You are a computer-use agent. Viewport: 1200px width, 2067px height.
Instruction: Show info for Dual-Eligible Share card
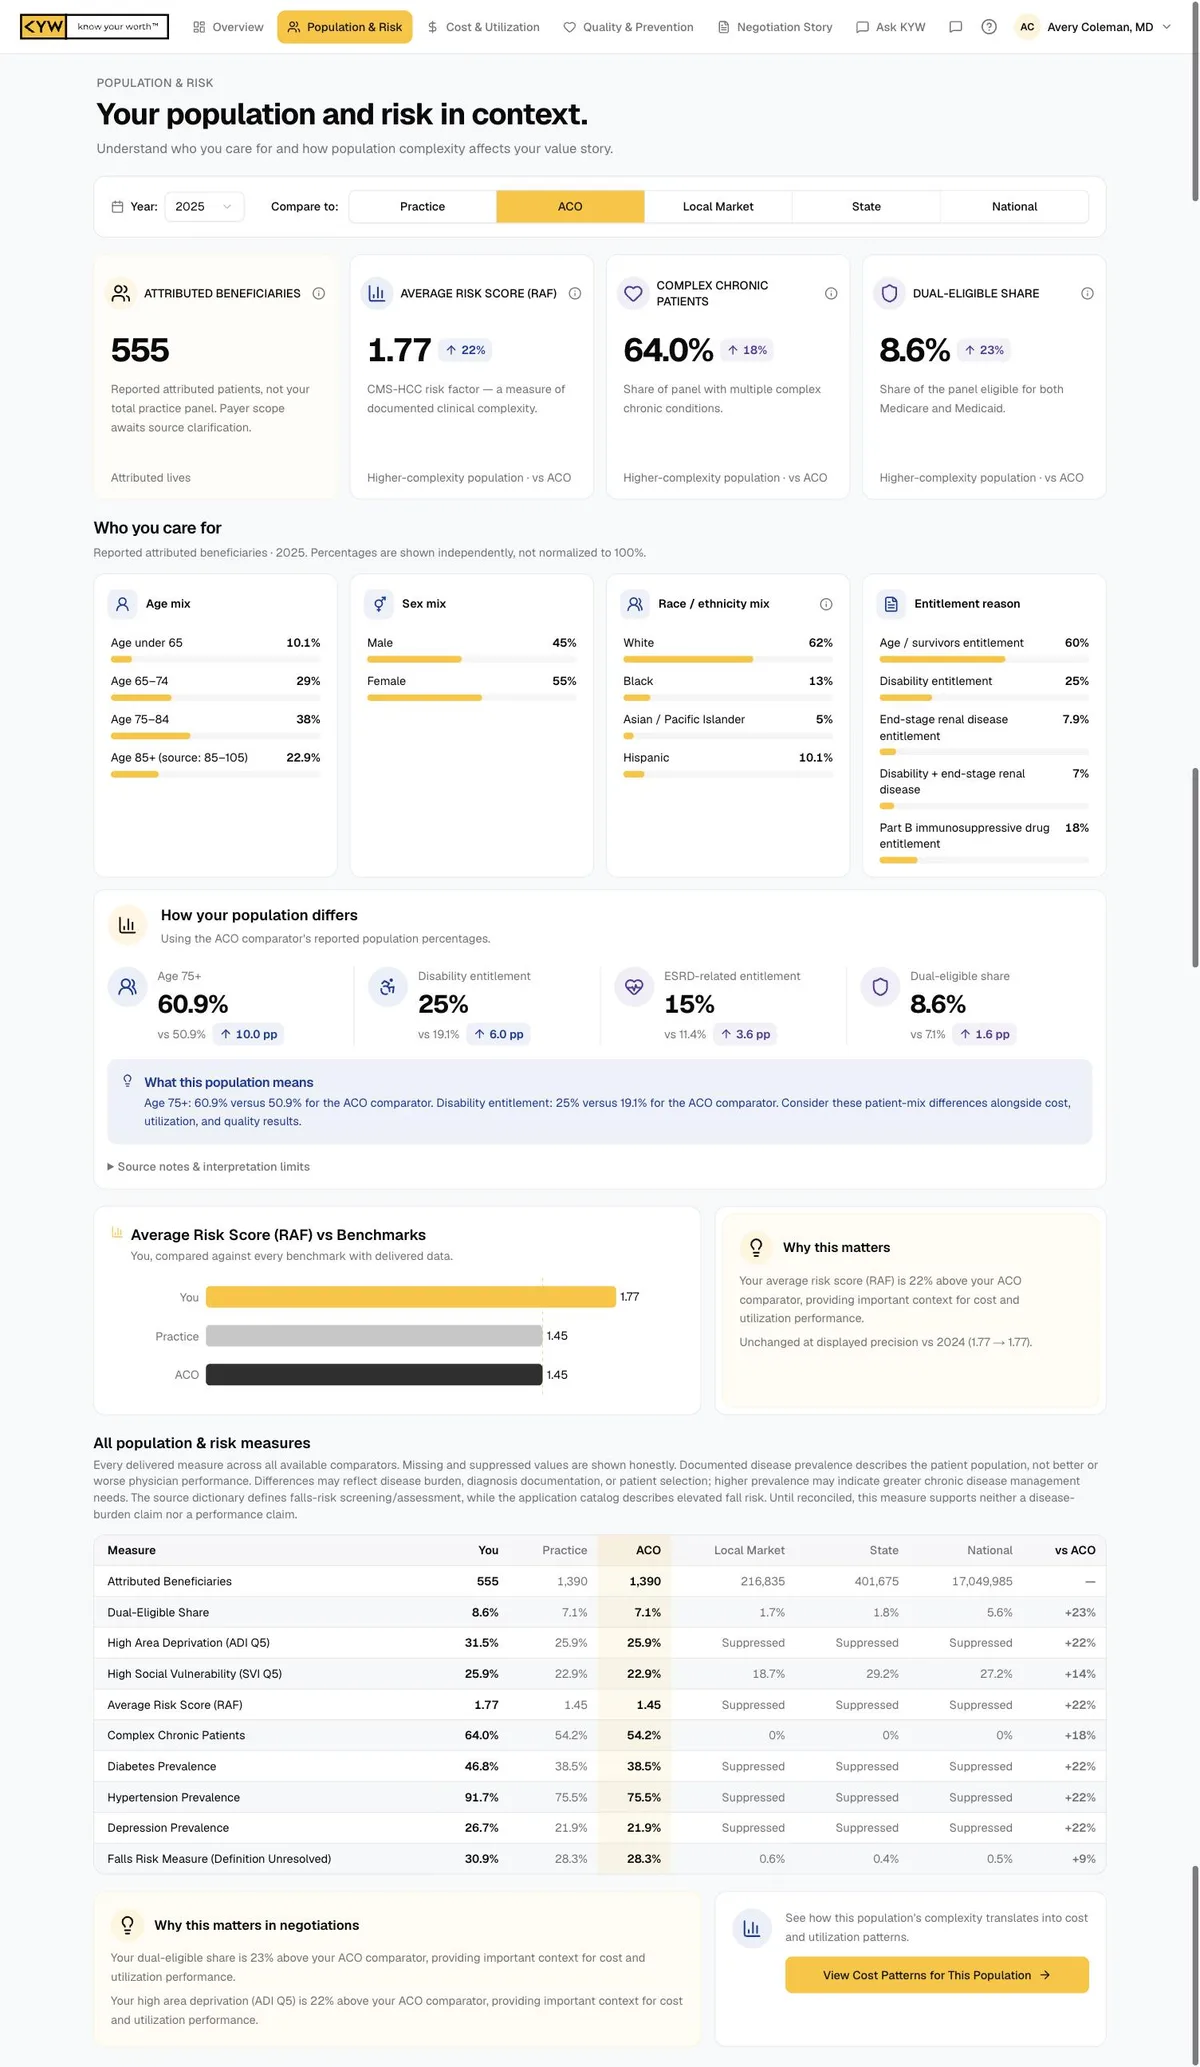[x=1087, y=293]
